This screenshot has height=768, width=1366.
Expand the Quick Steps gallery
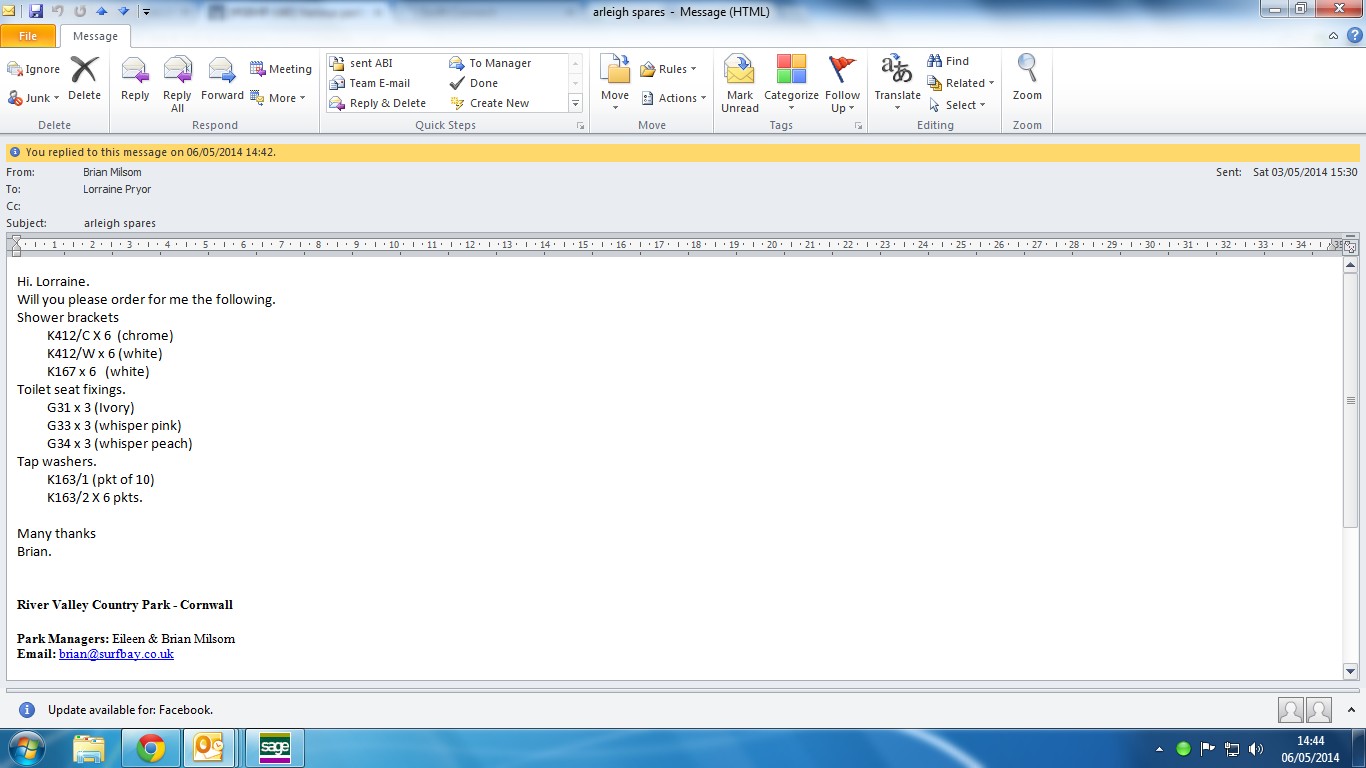pyautogui.click(x=576, y=103)
